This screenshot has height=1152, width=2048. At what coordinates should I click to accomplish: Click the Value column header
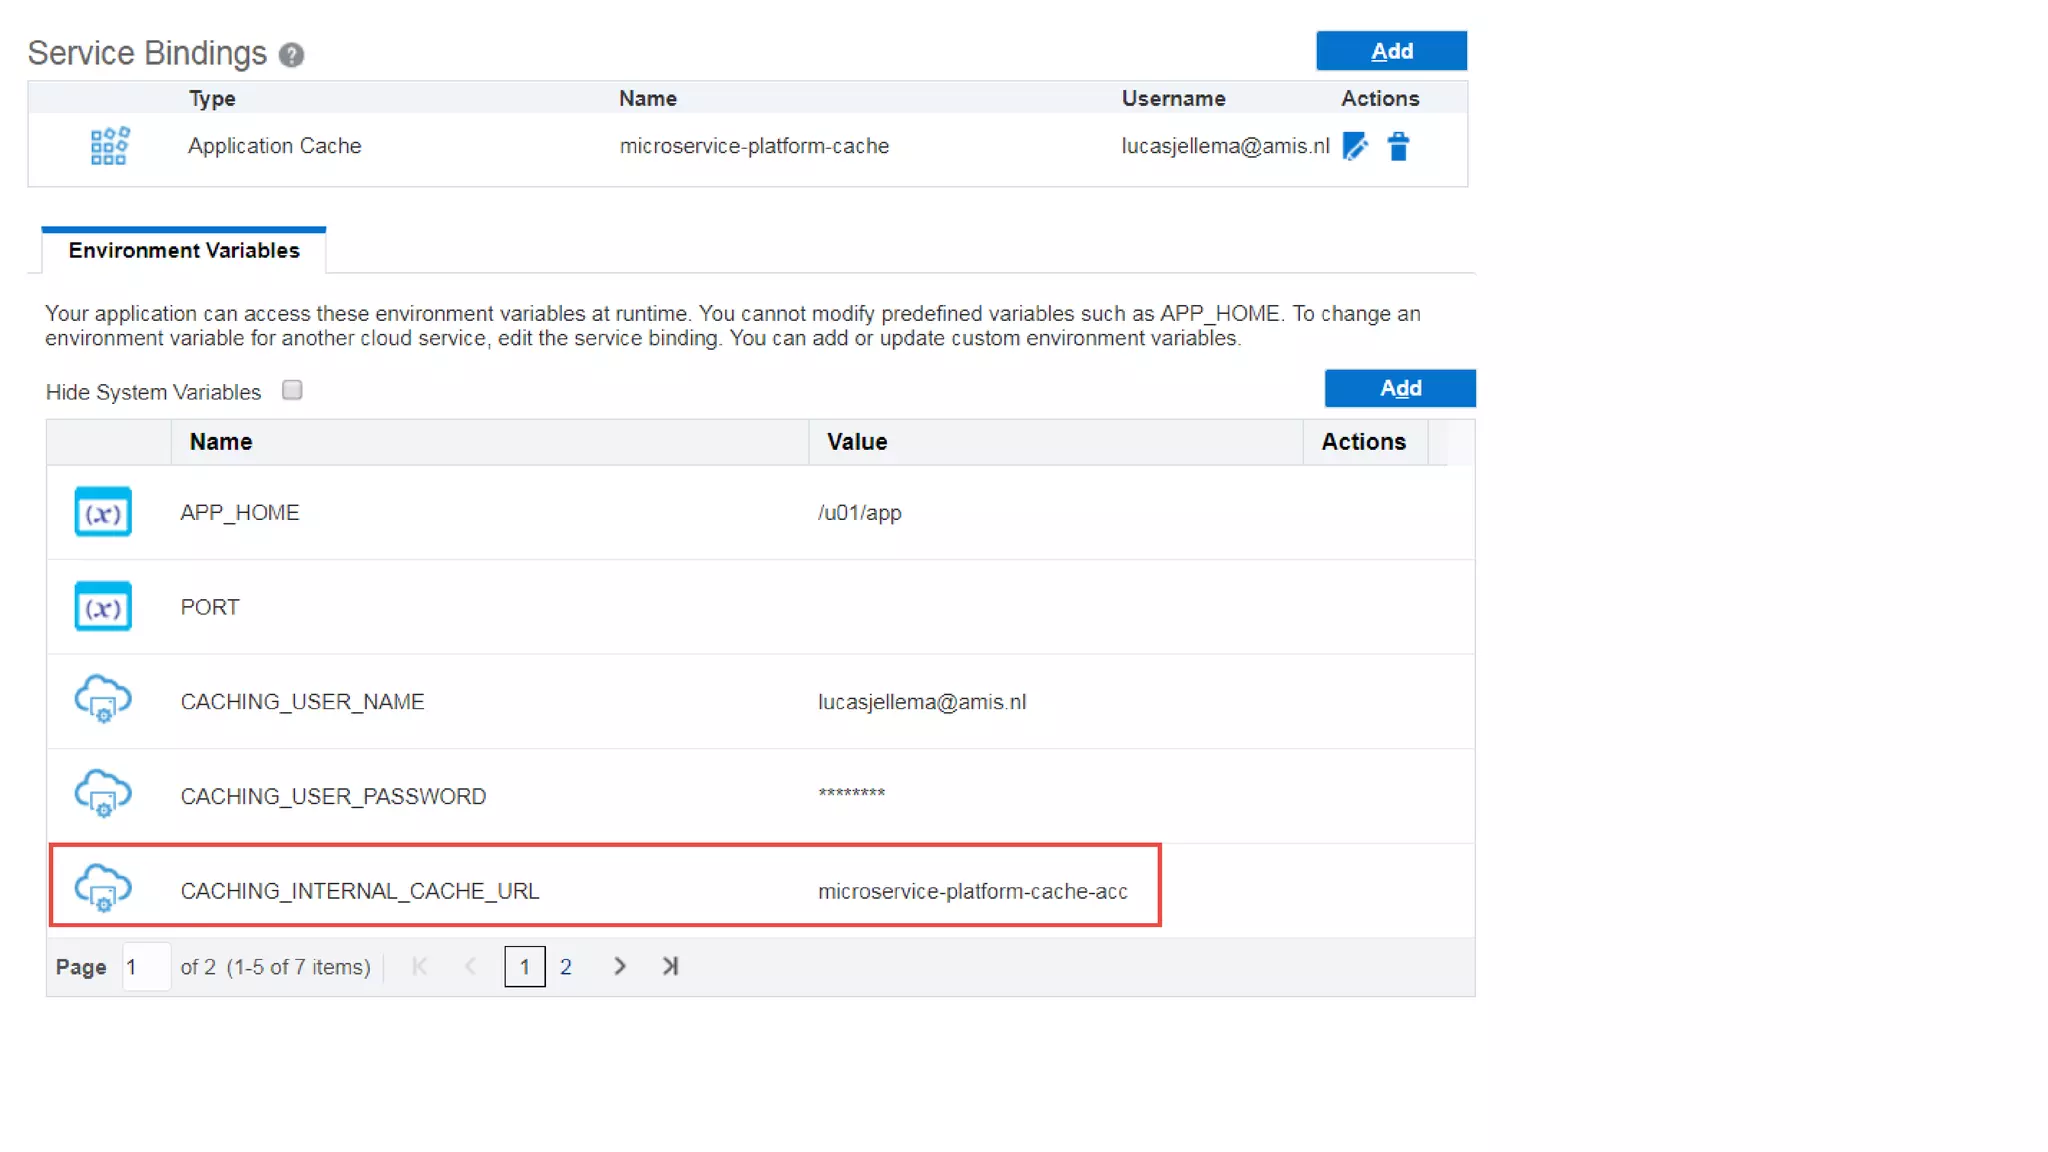coord(857,442)
